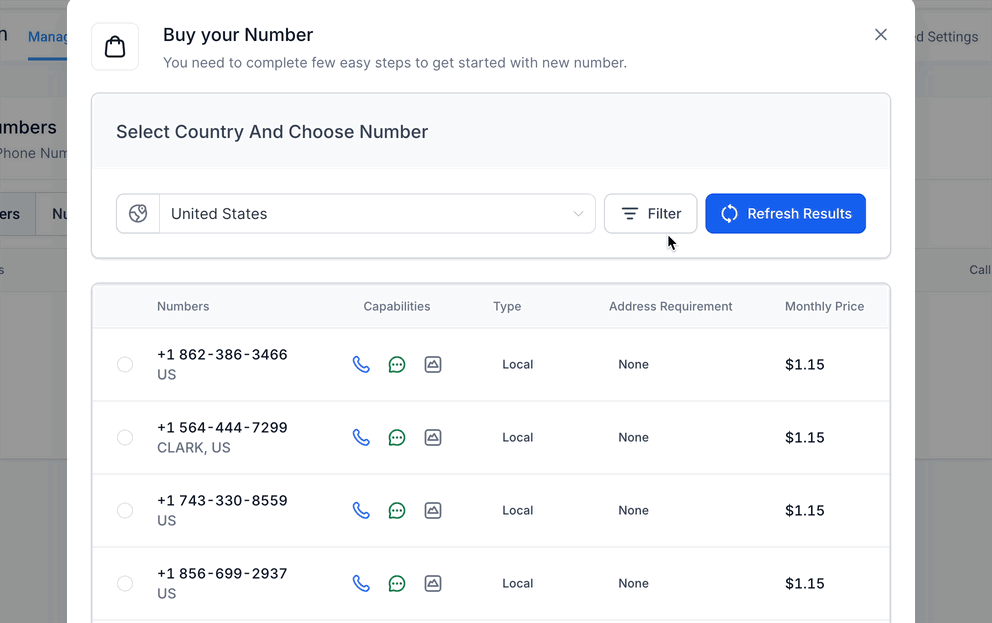
Task: Click the number +1 564-444-7299
Action: (222, 428)
